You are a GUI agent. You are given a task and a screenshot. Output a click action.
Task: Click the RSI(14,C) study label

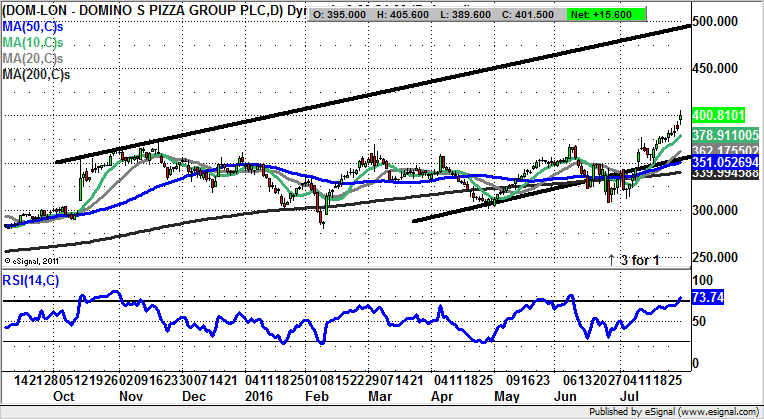[x=31, y=280]
